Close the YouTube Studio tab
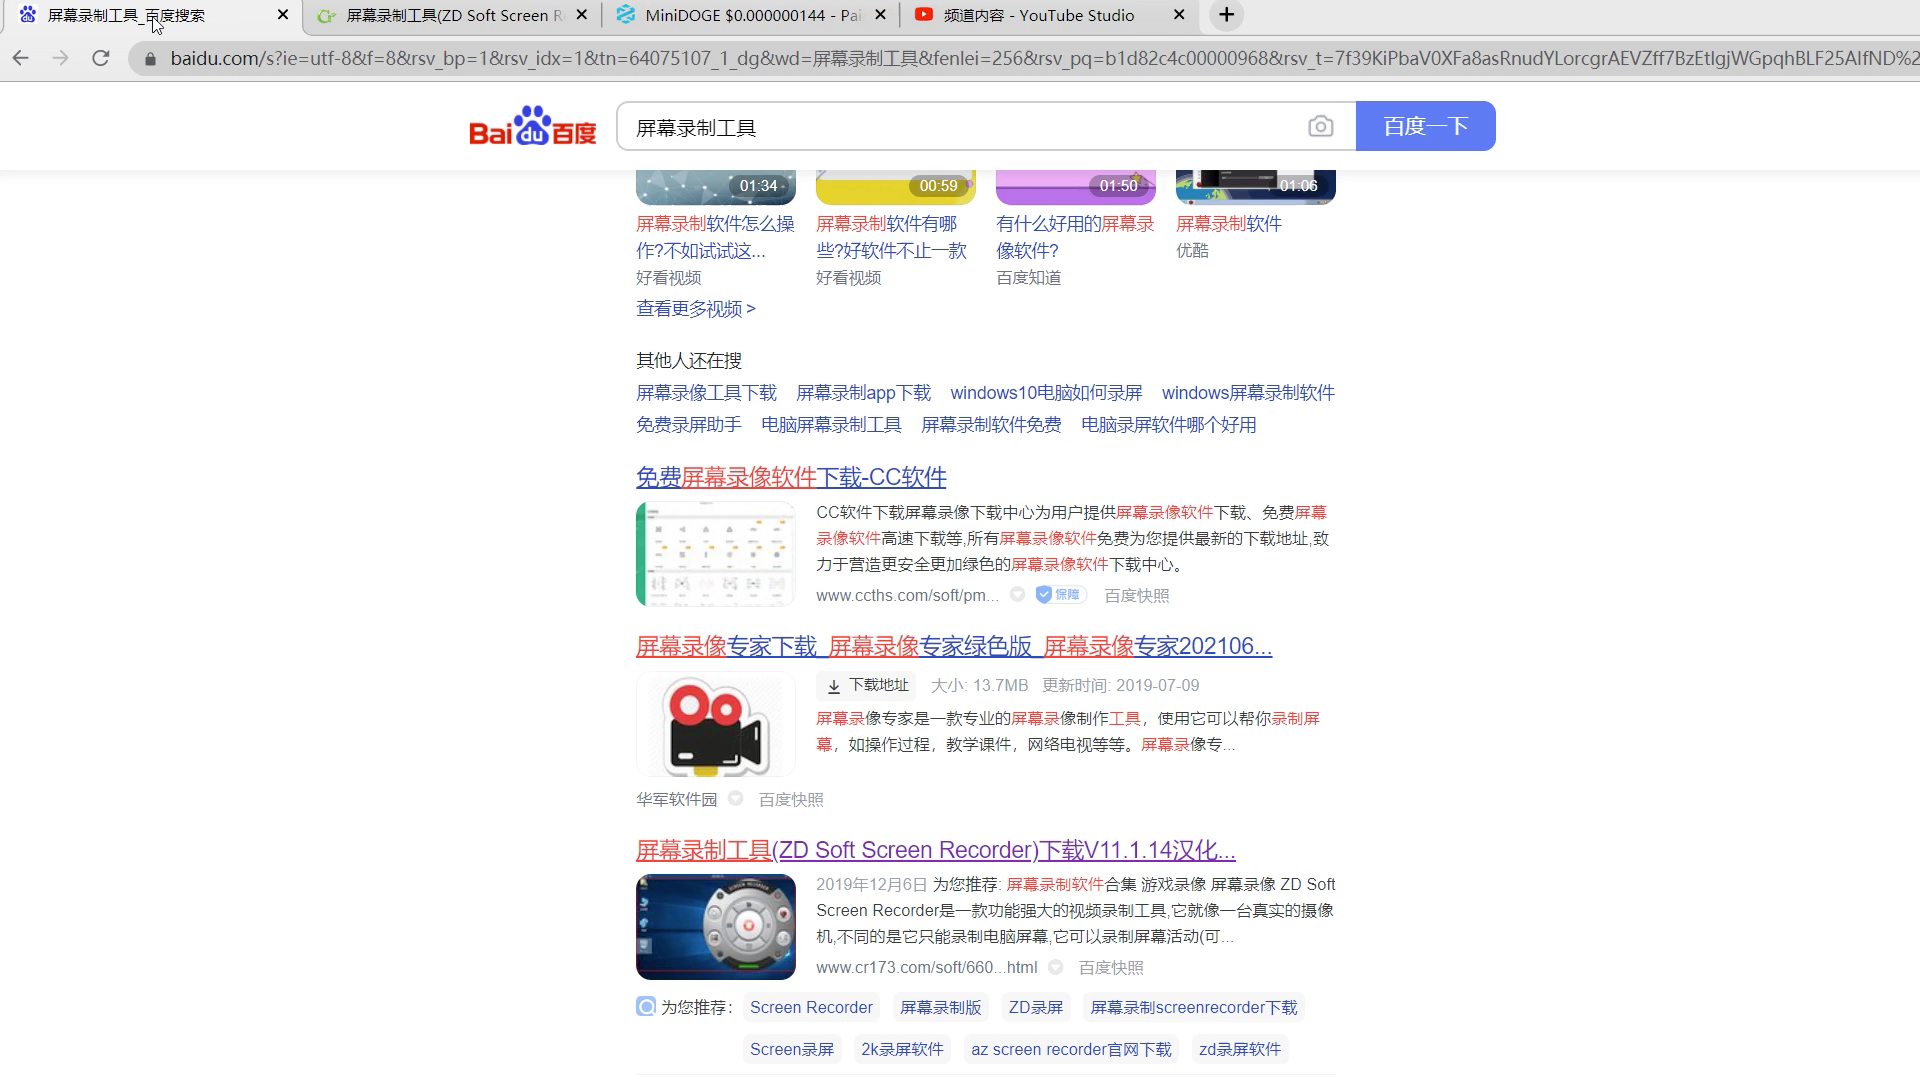 1179,15
